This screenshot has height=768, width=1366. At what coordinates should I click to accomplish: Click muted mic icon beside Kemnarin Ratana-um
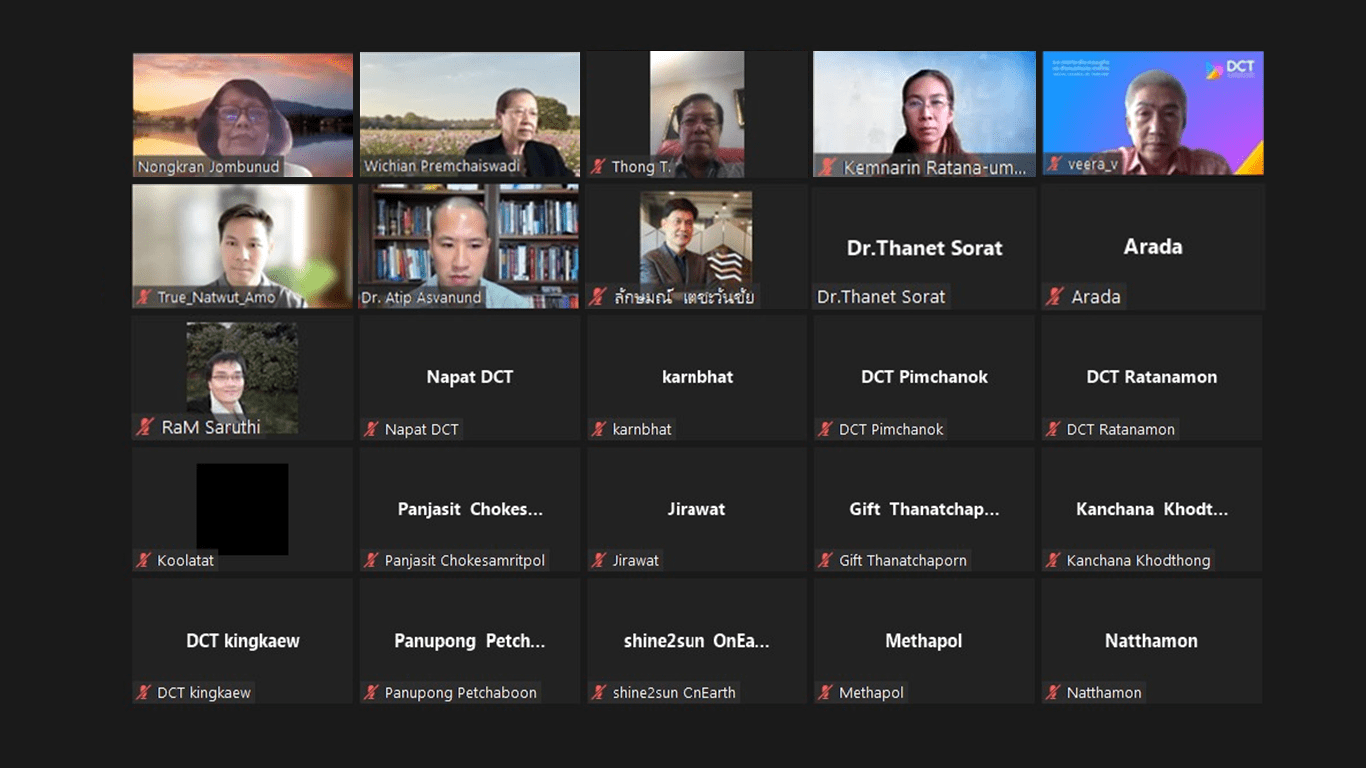tap(827, 167)
